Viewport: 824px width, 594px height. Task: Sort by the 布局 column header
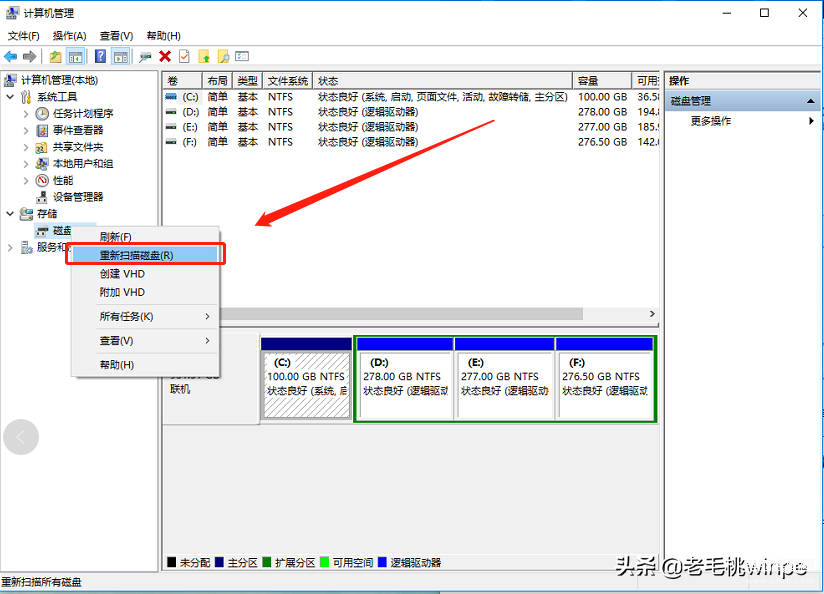pos(217,81)
